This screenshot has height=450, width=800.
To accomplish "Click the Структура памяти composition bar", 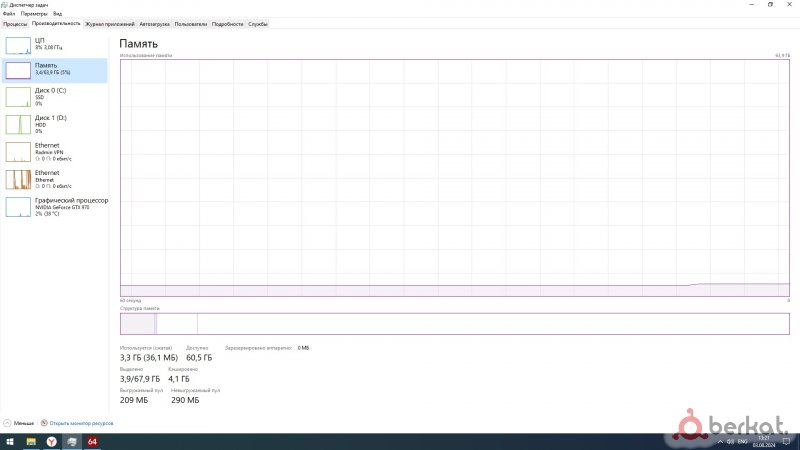I will 448,323.
